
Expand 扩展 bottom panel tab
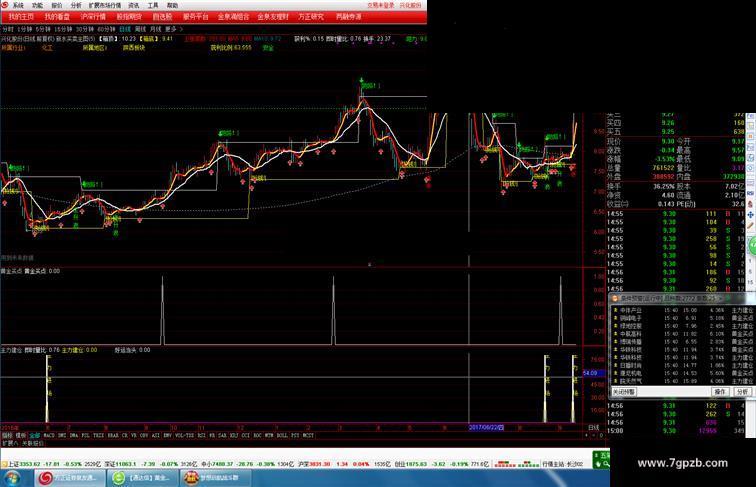click(x=9, y=443)
